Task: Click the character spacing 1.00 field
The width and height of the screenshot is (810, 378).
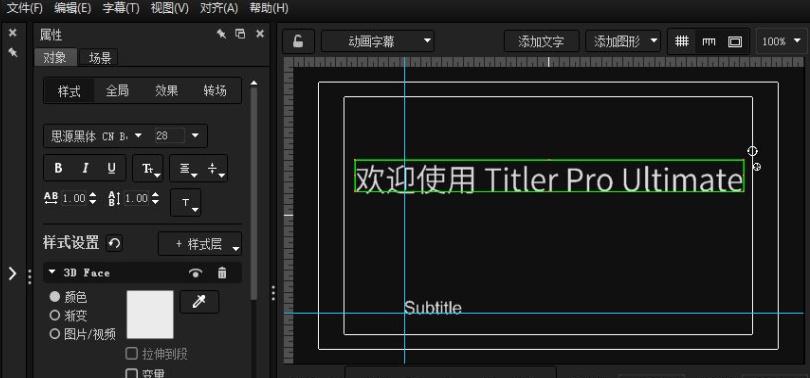Action: pos(74,198)
